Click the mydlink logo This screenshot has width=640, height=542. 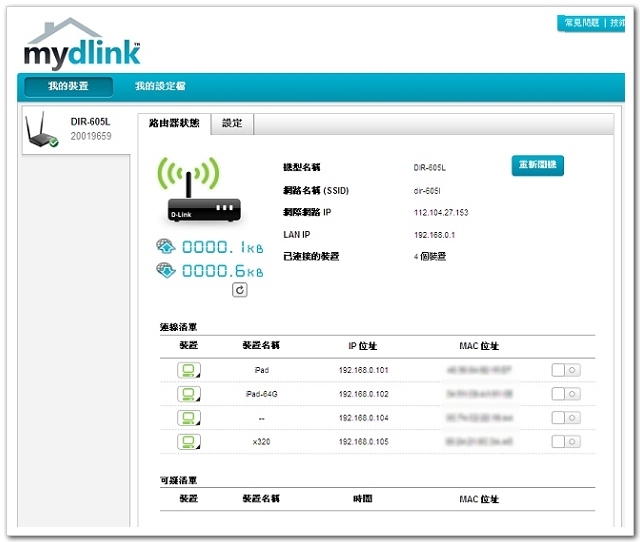click(x=82, y=43)
